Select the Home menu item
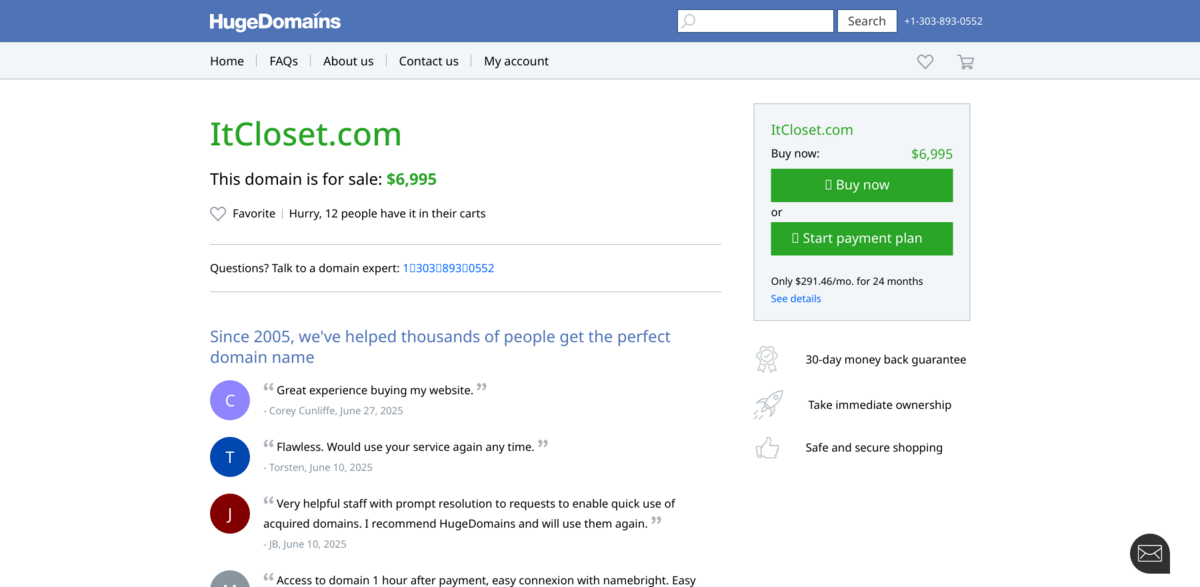 point(226,61)
